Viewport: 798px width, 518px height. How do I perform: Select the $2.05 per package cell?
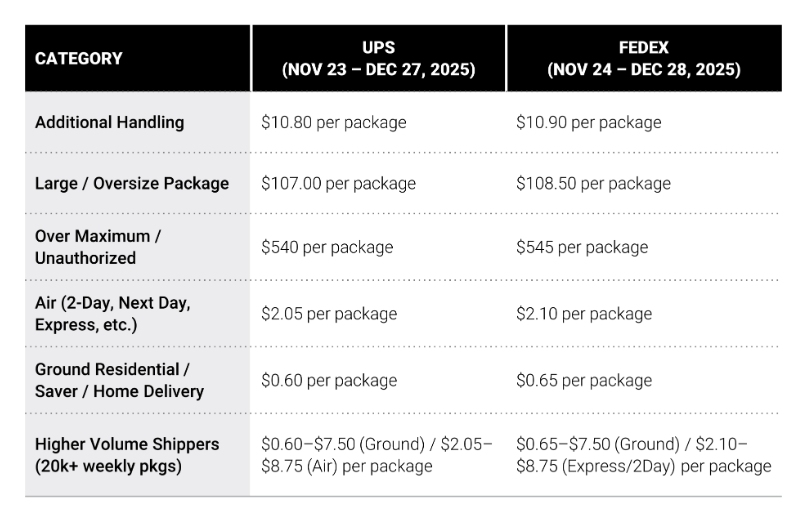coord(329,313)
